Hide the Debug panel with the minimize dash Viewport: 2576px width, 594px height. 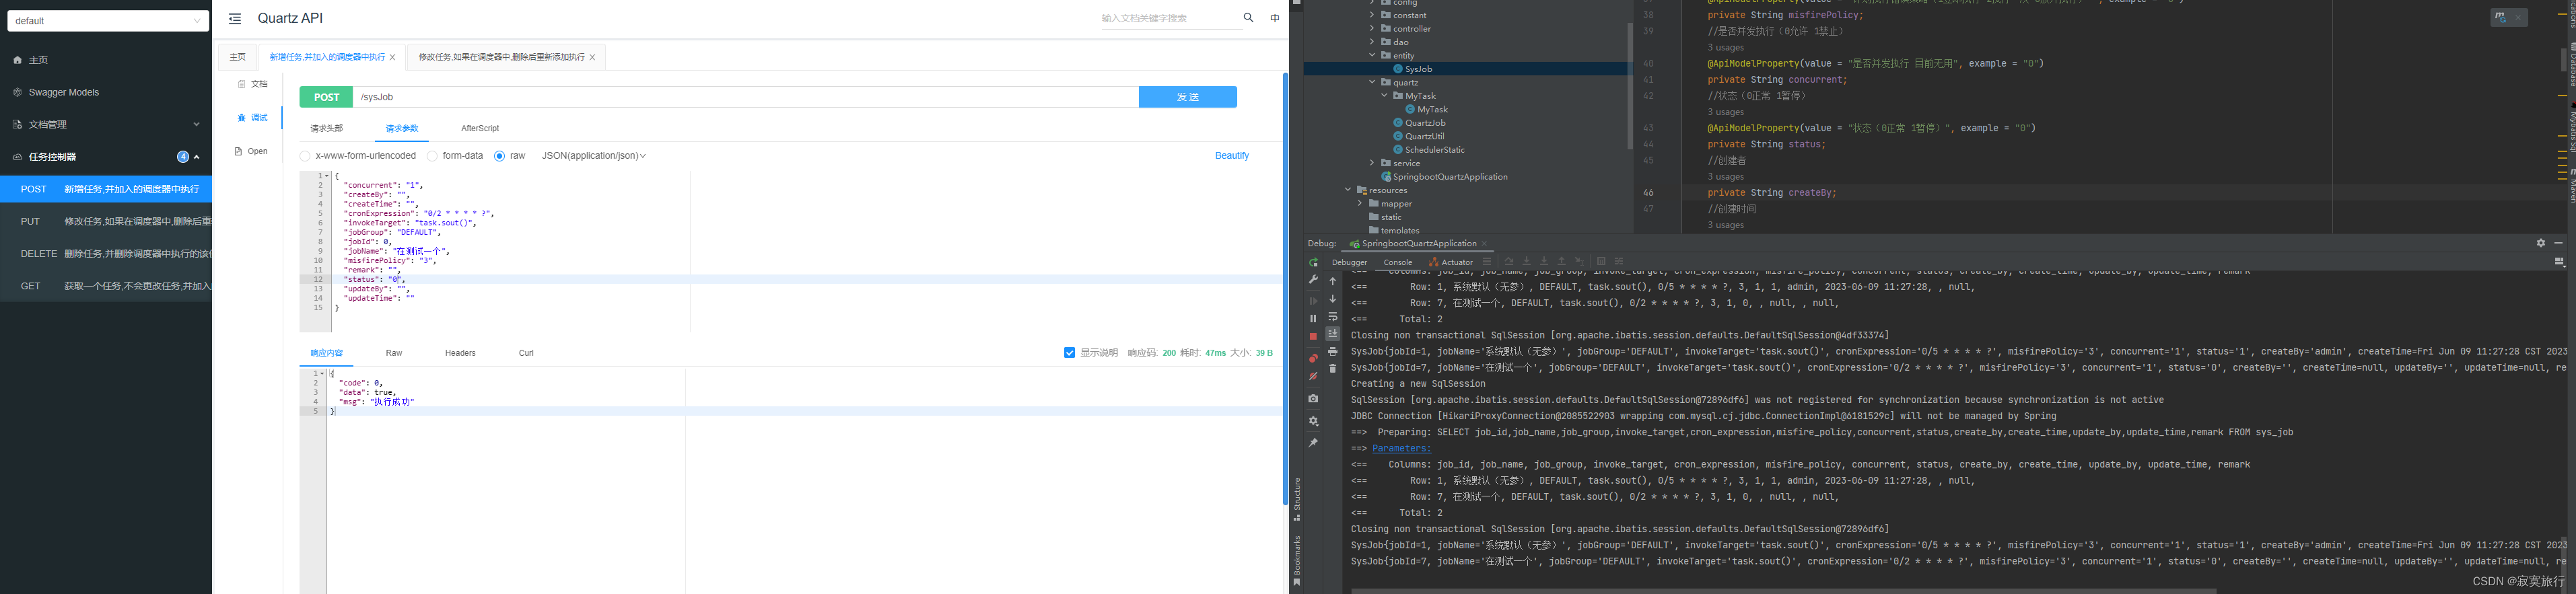tap(2559, 243)
